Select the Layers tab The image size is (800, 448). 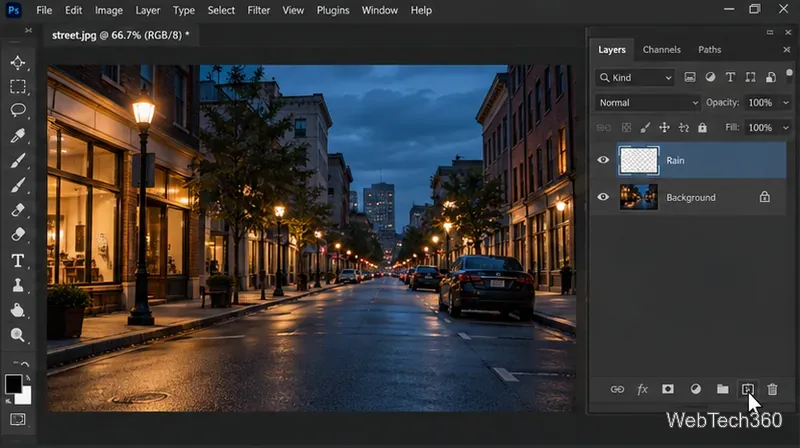612,49
